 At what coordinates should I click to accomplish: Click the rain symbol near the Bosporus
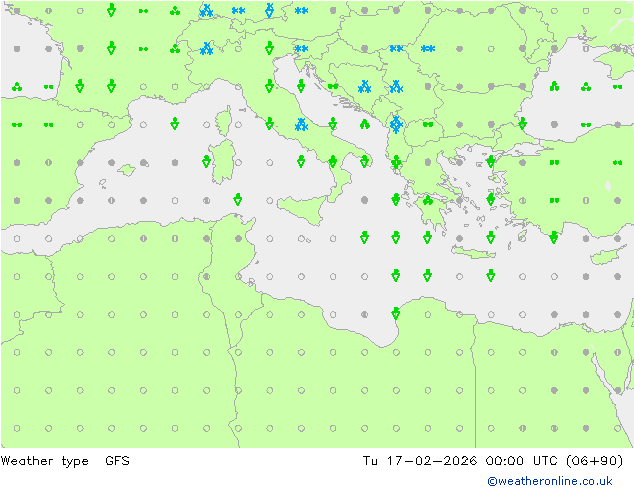click(x=522, y=123)
